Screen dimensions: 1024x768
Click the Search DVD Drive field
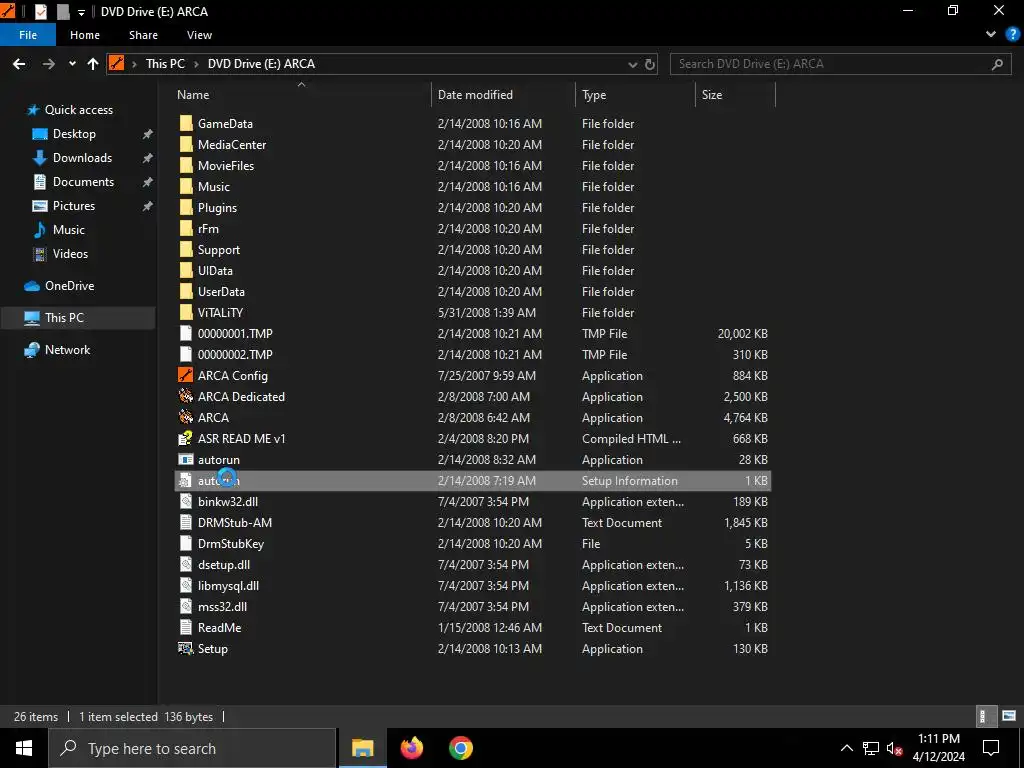point(839,64)
